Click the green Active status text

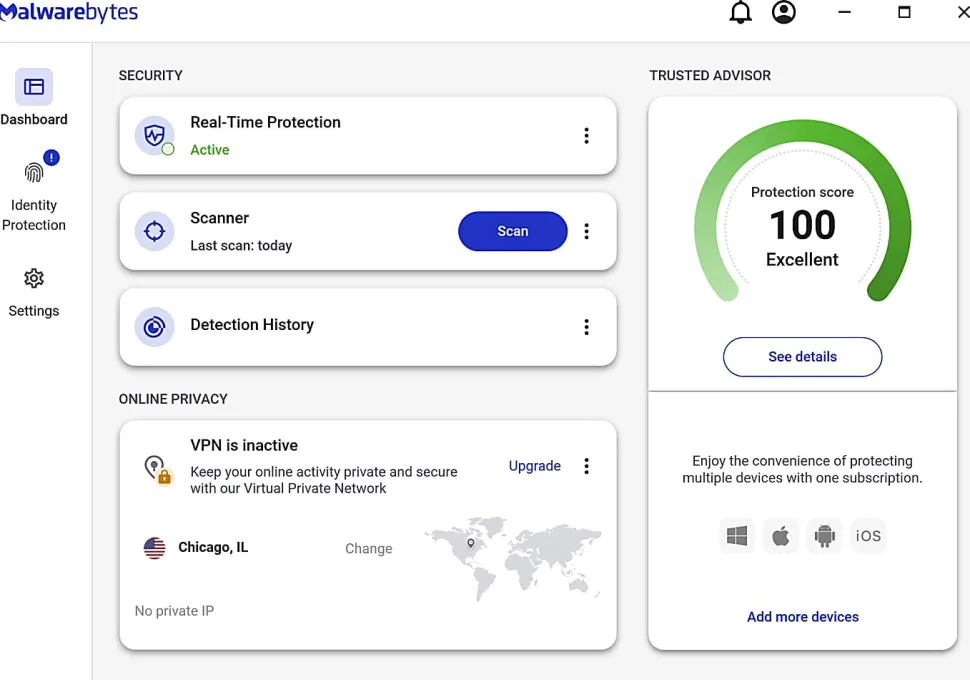pos(210,150)
